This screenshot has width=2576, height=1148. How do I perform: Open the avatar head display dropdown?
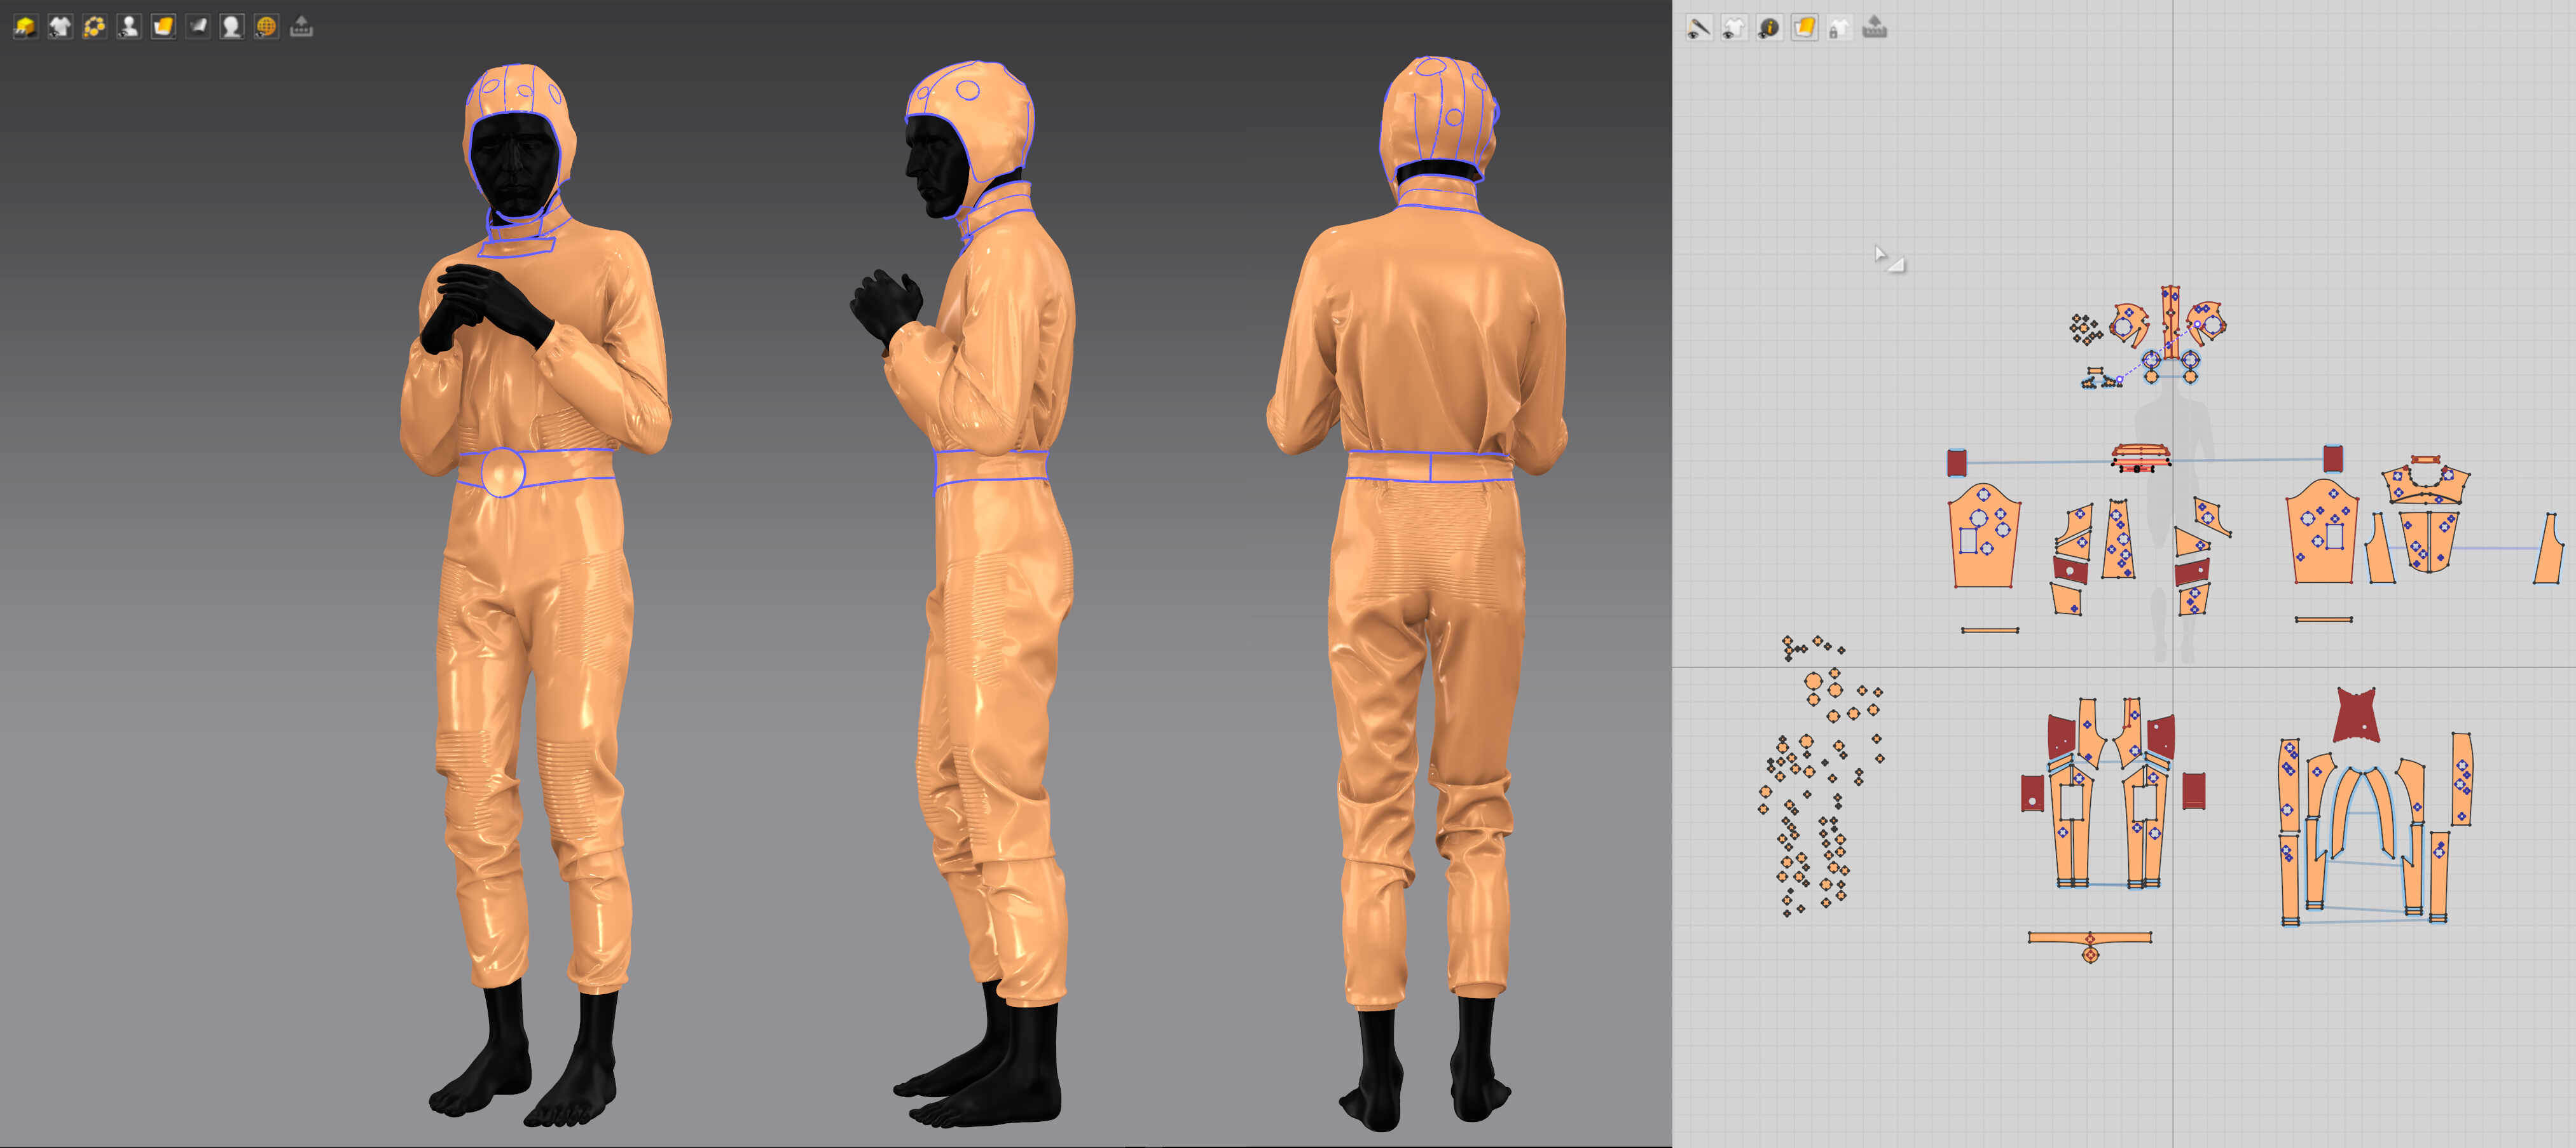(231, 27)
